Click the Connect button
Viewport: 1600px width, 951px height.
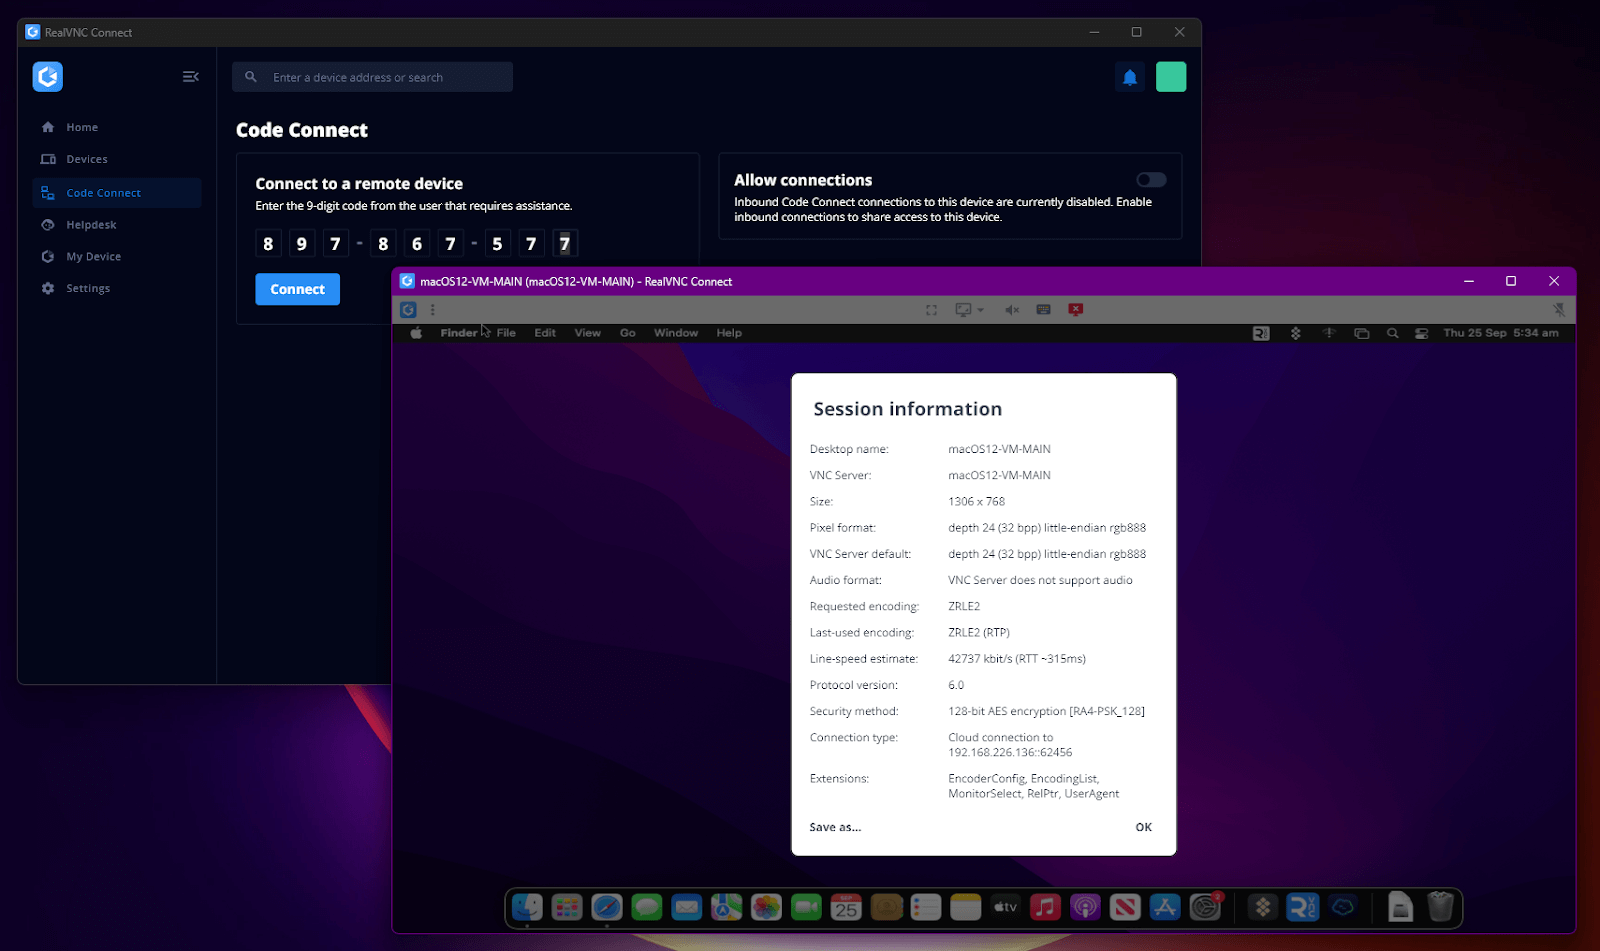[297, 289]
